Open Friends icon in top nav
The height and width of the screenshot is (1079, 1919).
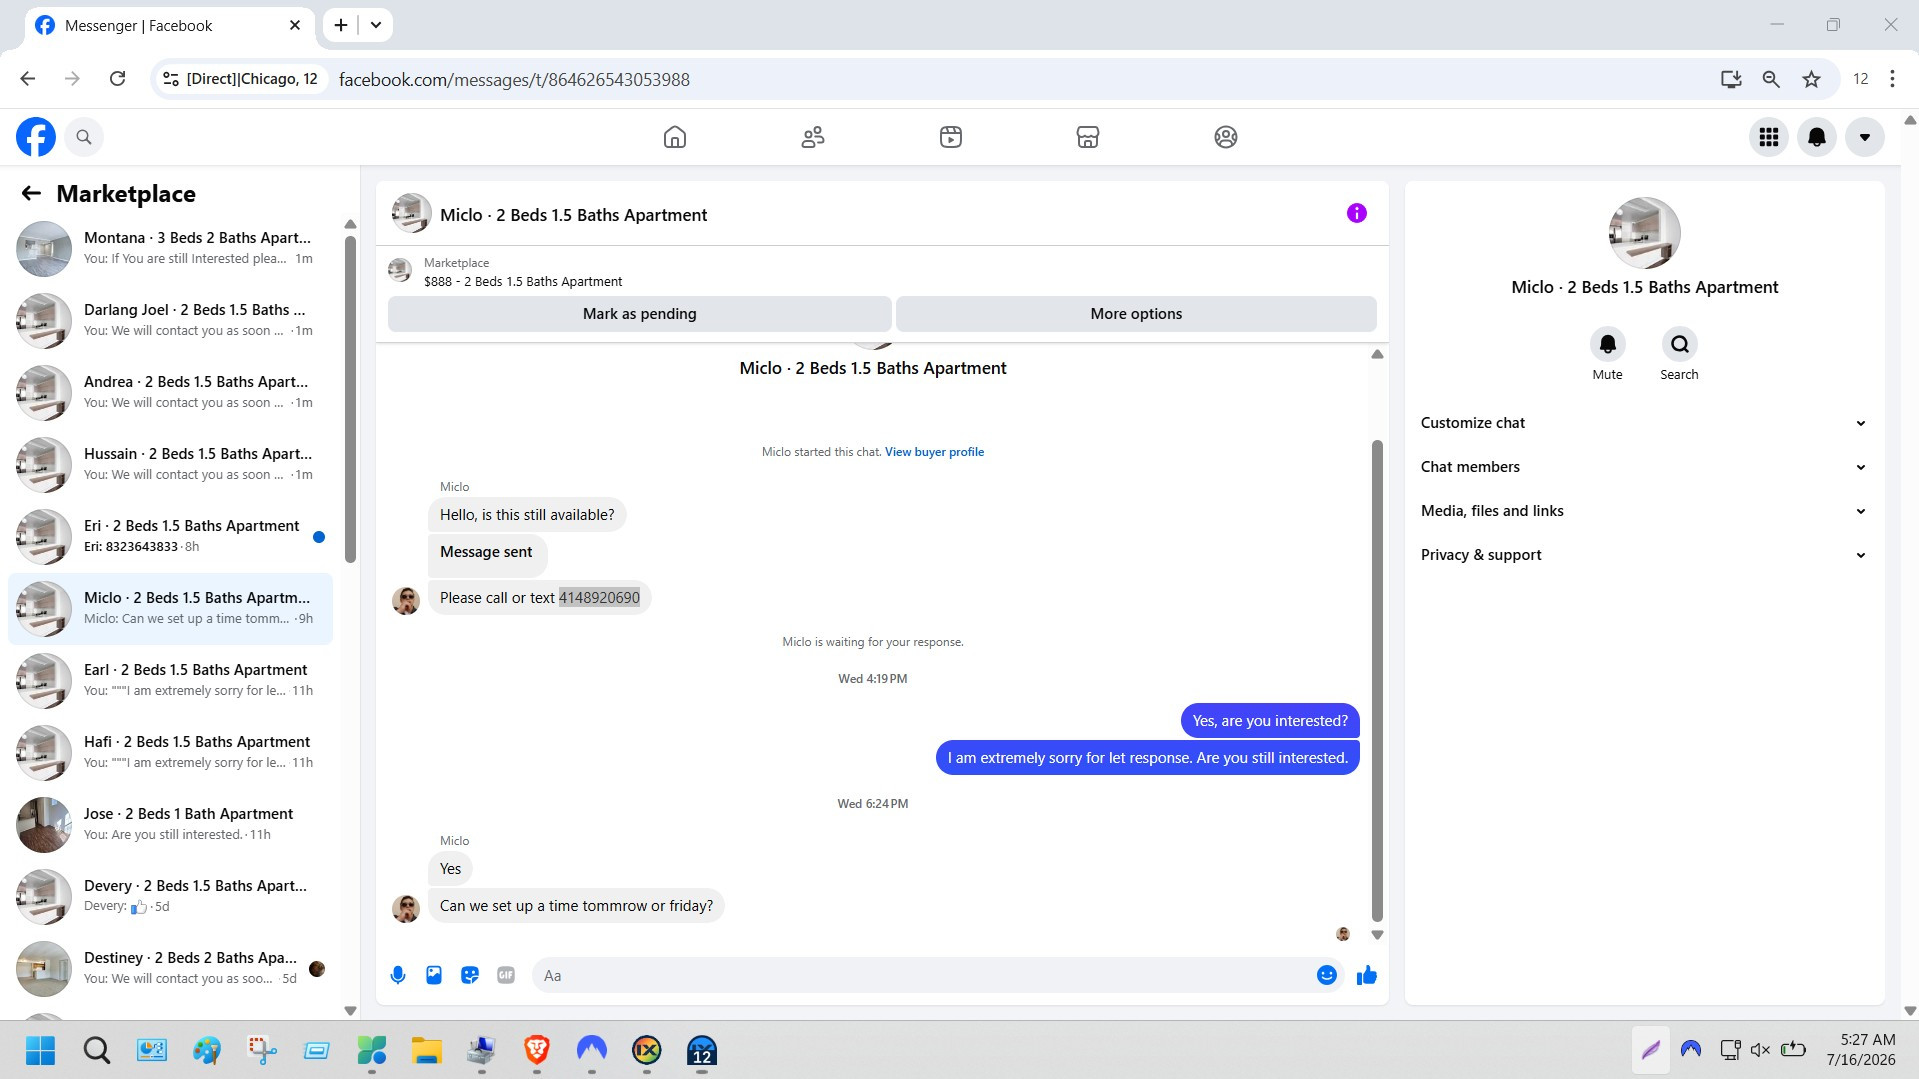pos(813,137)
